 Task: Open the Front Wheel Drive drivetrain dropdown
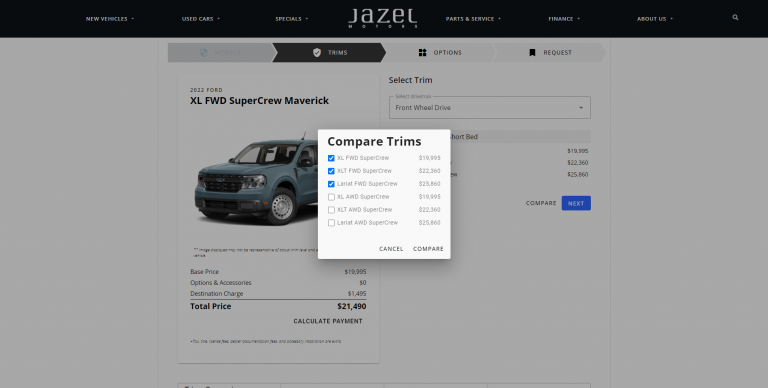click(490, 107)
